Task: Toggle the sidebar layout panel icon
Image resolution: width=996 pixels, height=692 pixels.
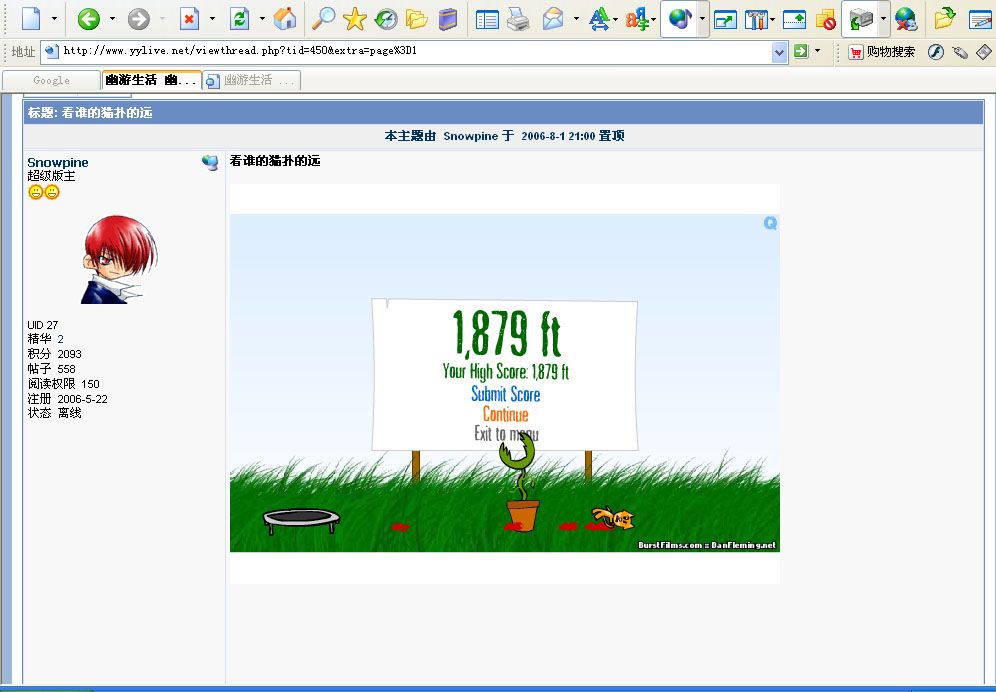Action: (x=487, y=20)
